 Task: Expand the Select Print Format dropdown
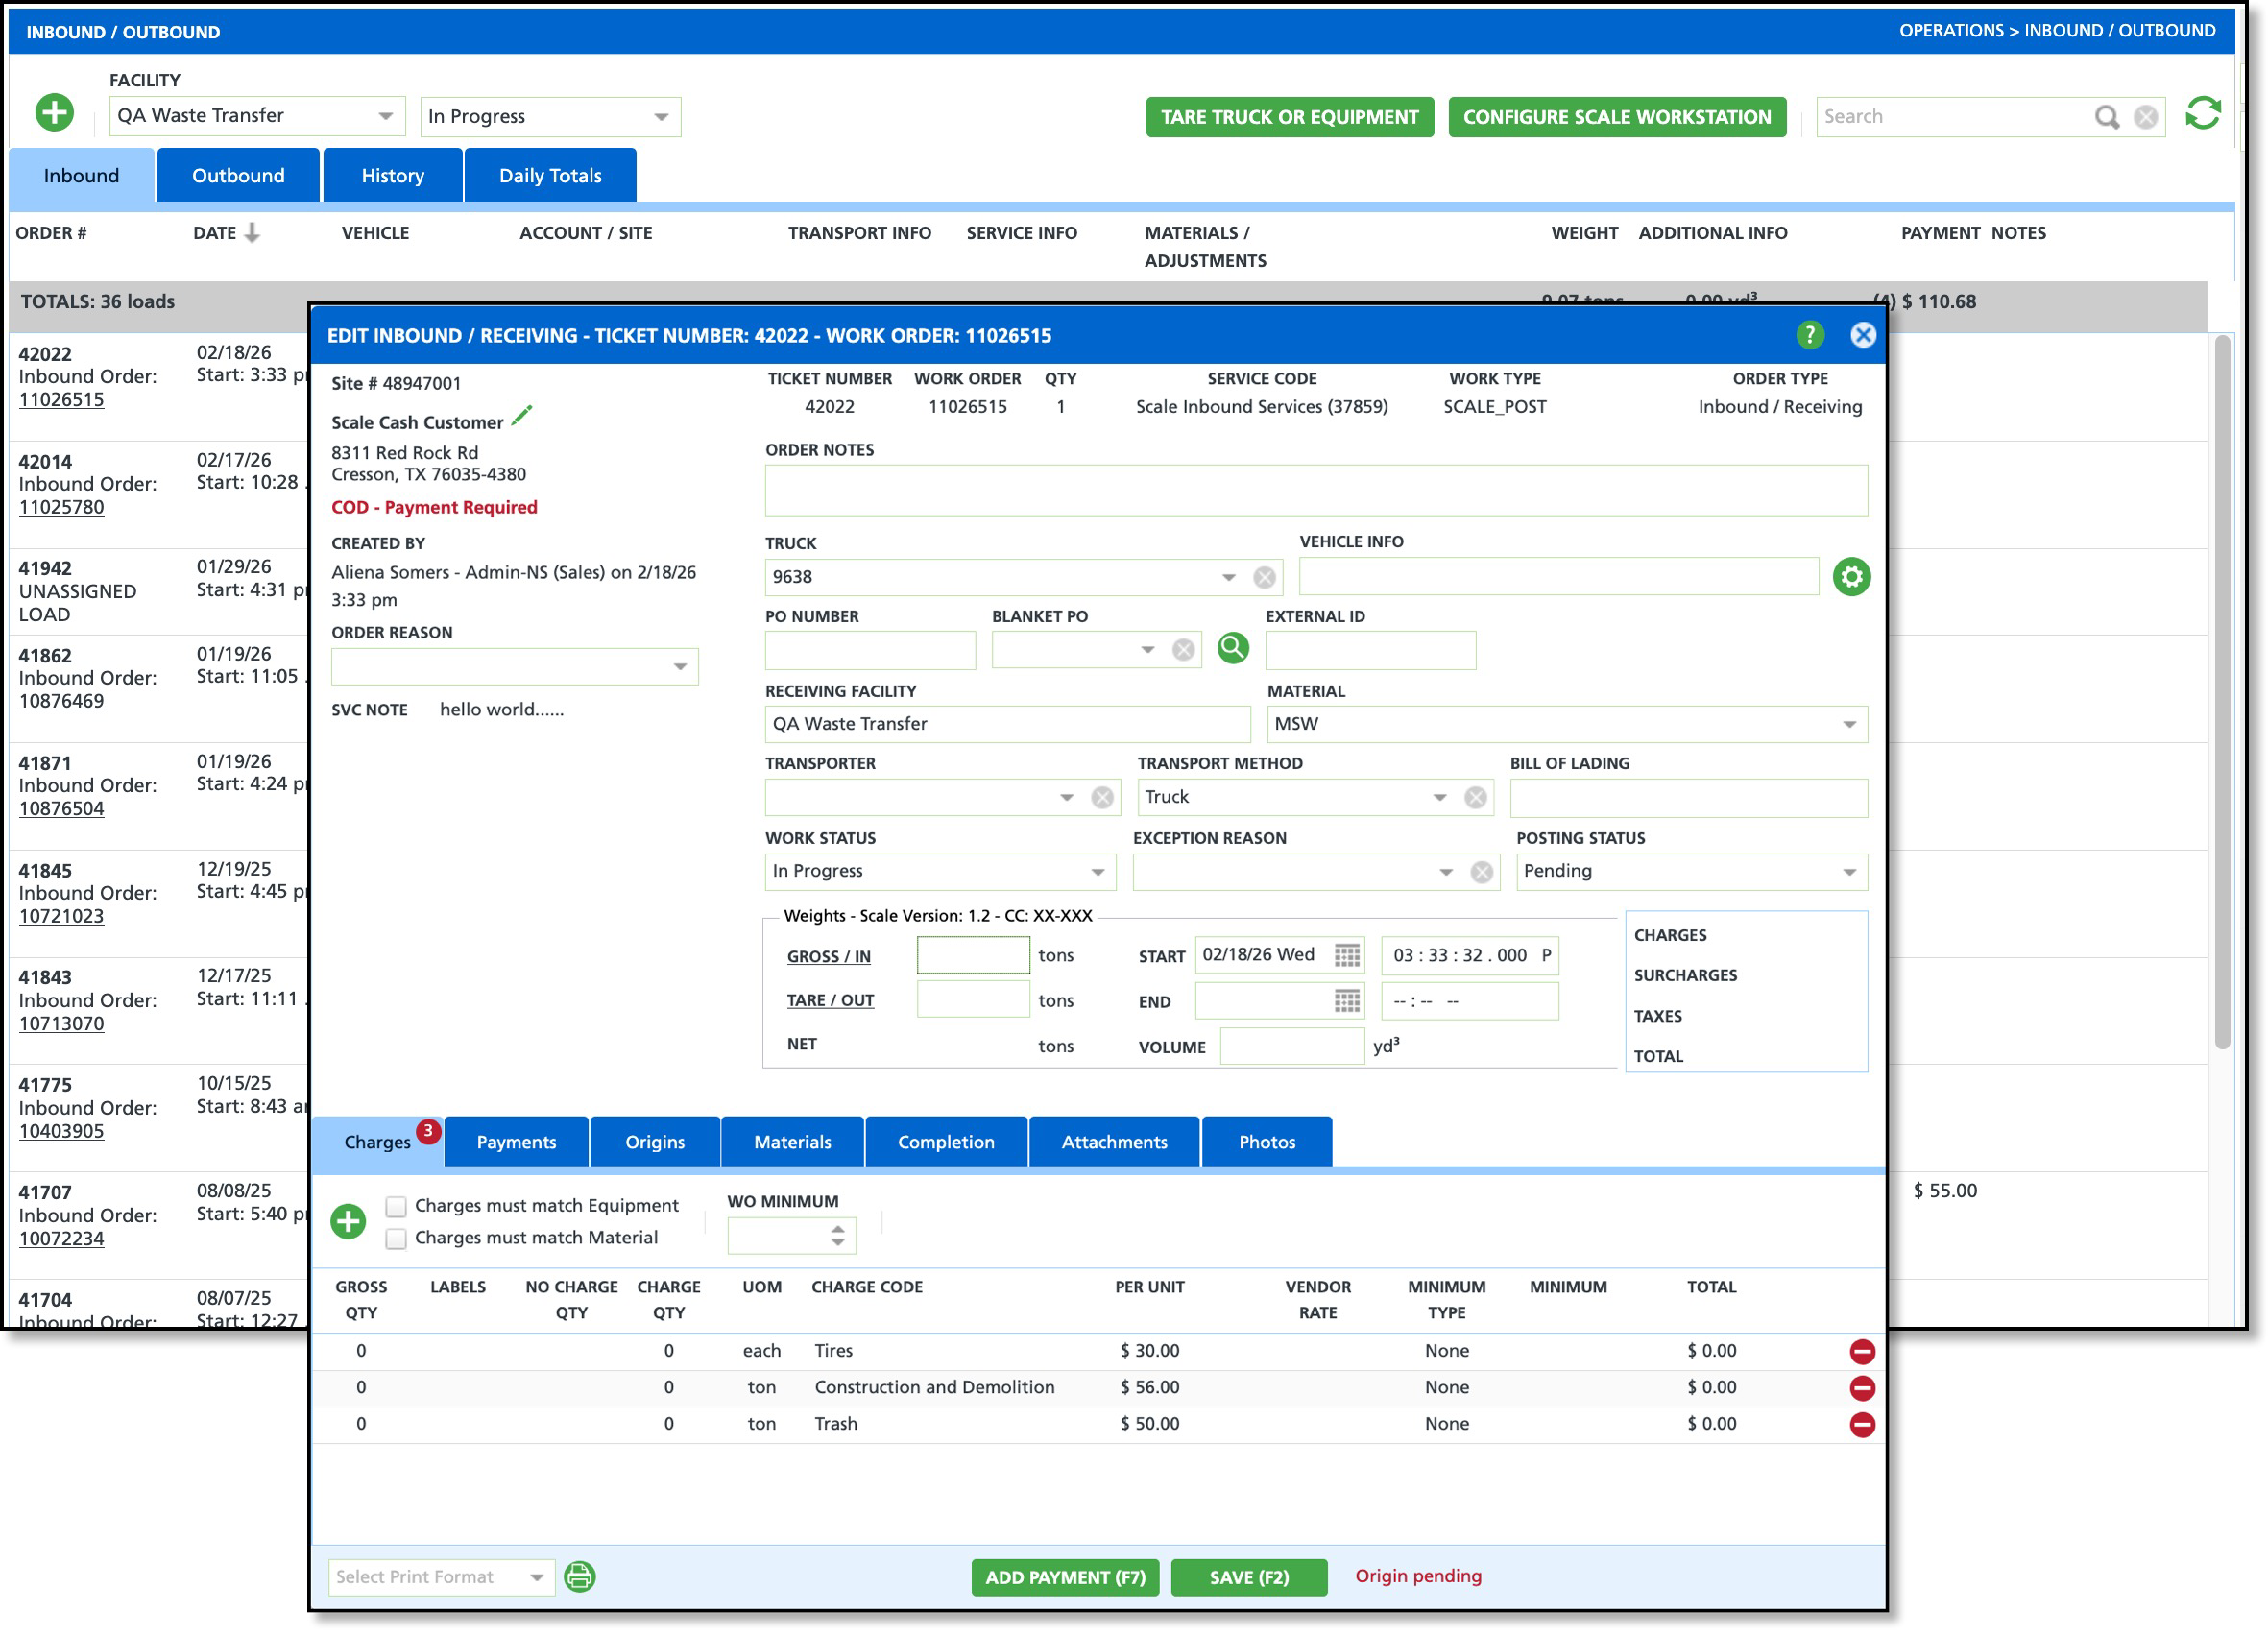537,1578
